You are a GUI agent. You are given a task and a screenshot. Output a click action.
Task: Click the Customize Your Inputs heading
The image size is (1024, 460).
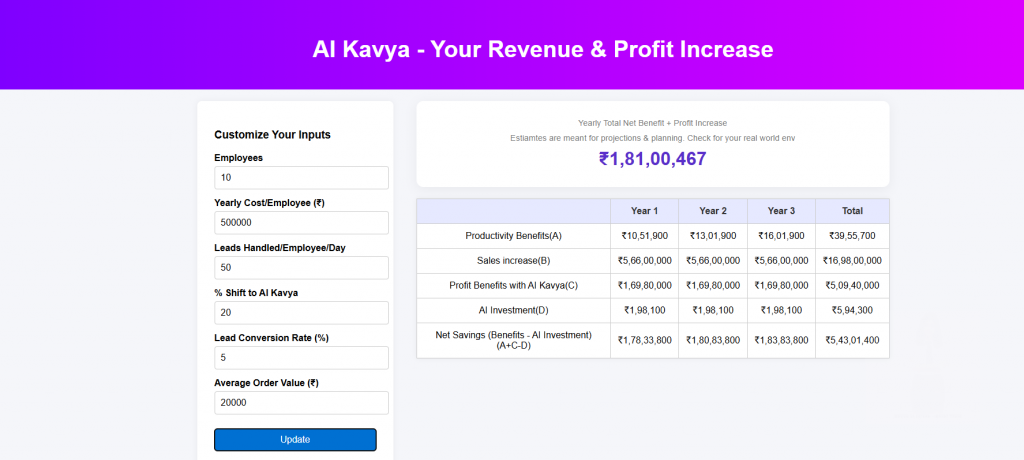(x=272, y=135)
